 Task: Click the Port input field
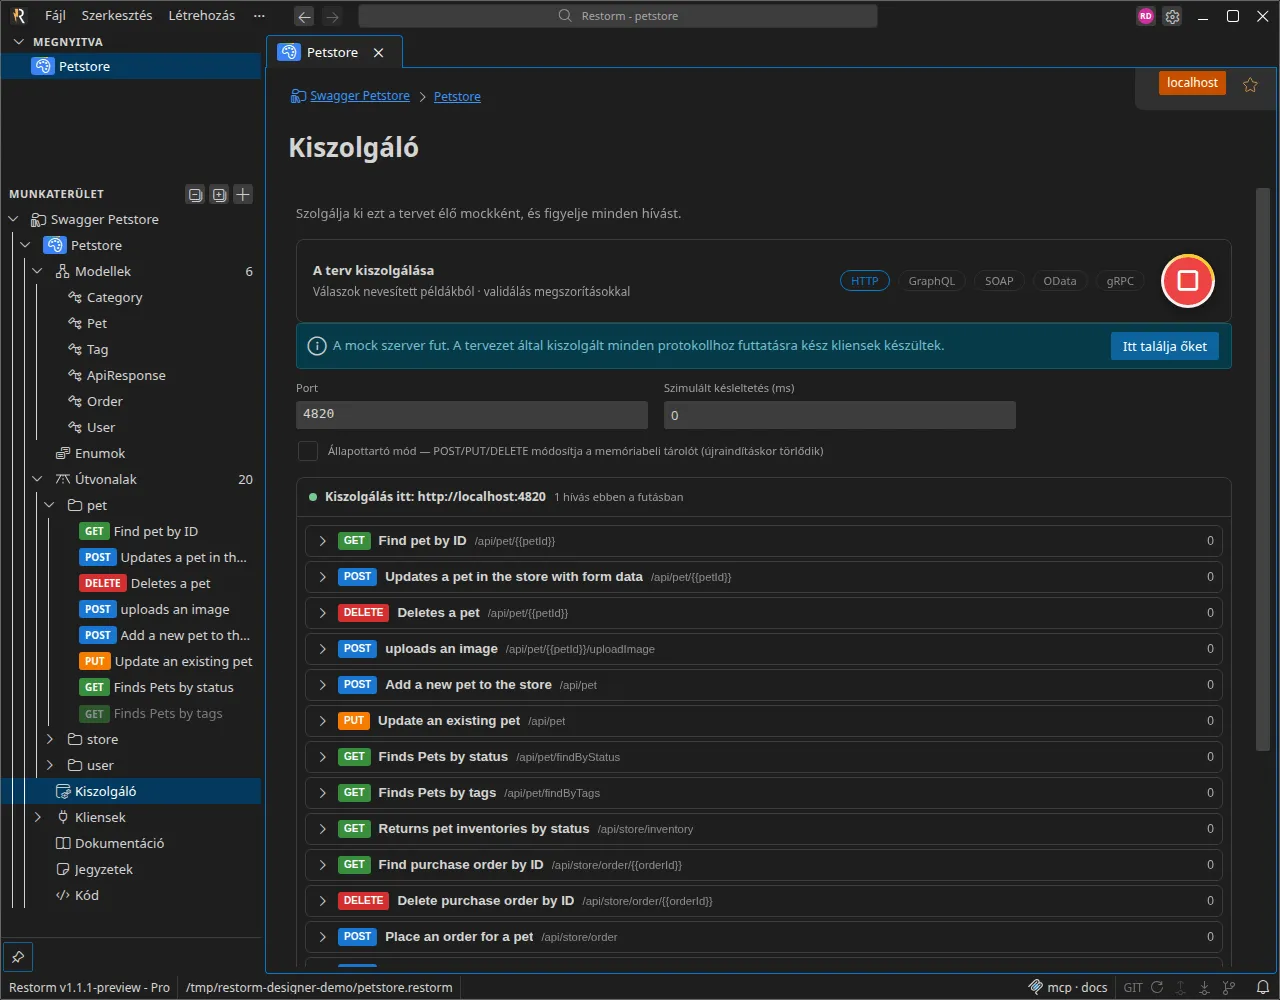[x=472, y=415]
